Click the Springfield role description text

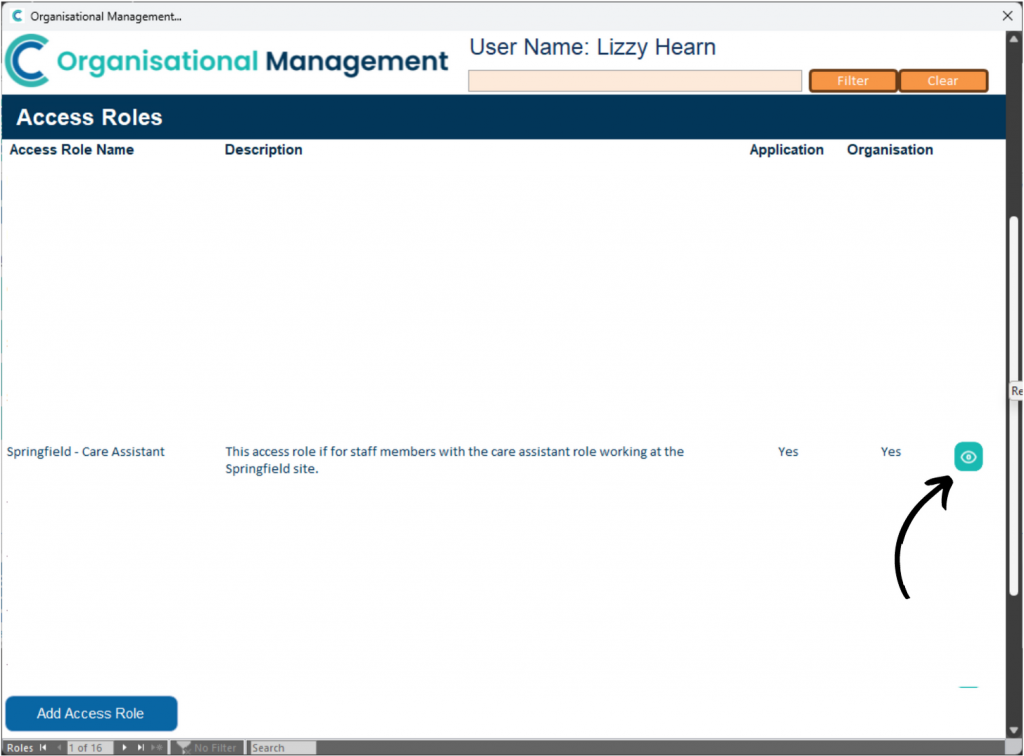(x=455, y=460)
